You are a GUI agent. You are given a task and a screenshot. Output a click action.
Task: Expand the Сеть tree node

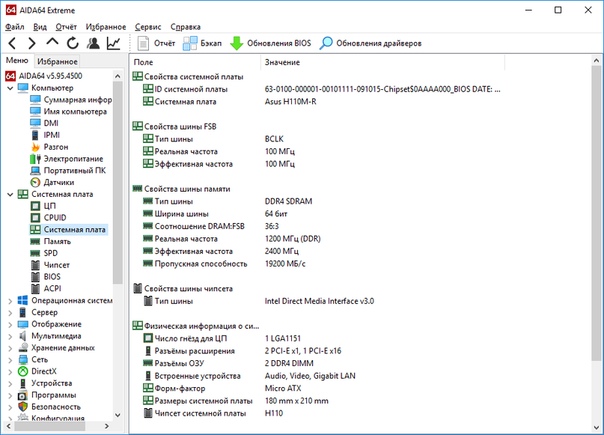click(x=10, y=360)
